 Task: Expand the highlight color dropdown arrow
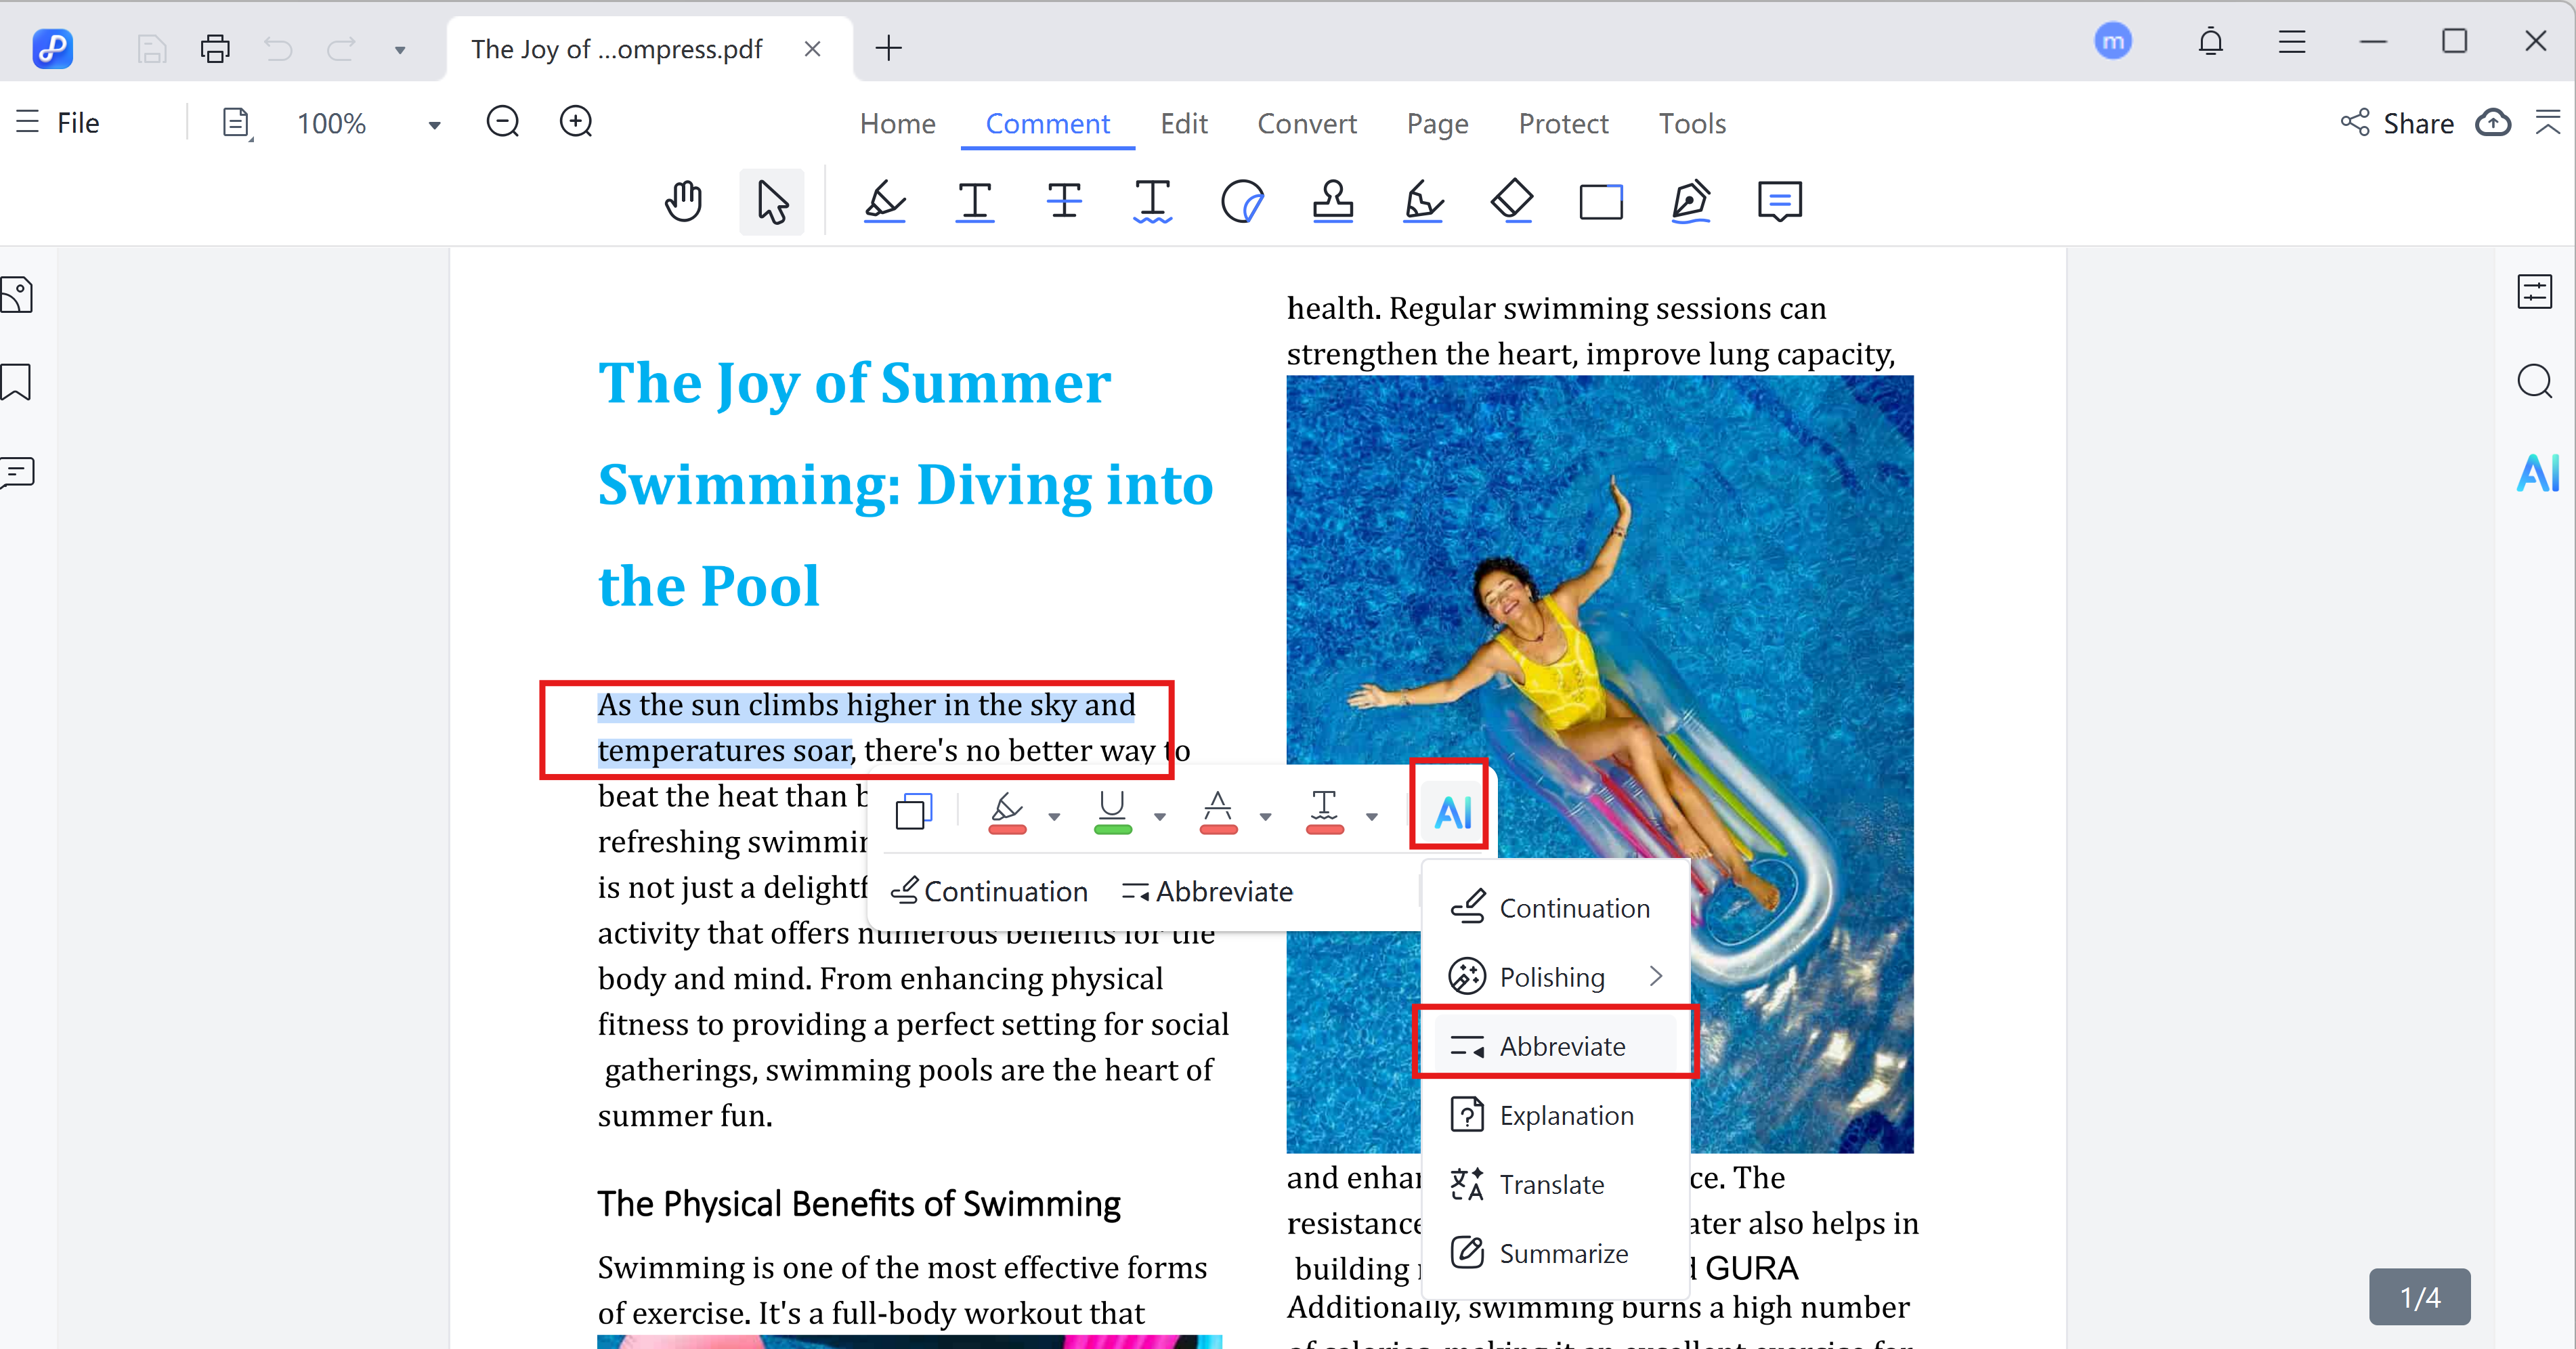click(x=1054, y=817)
